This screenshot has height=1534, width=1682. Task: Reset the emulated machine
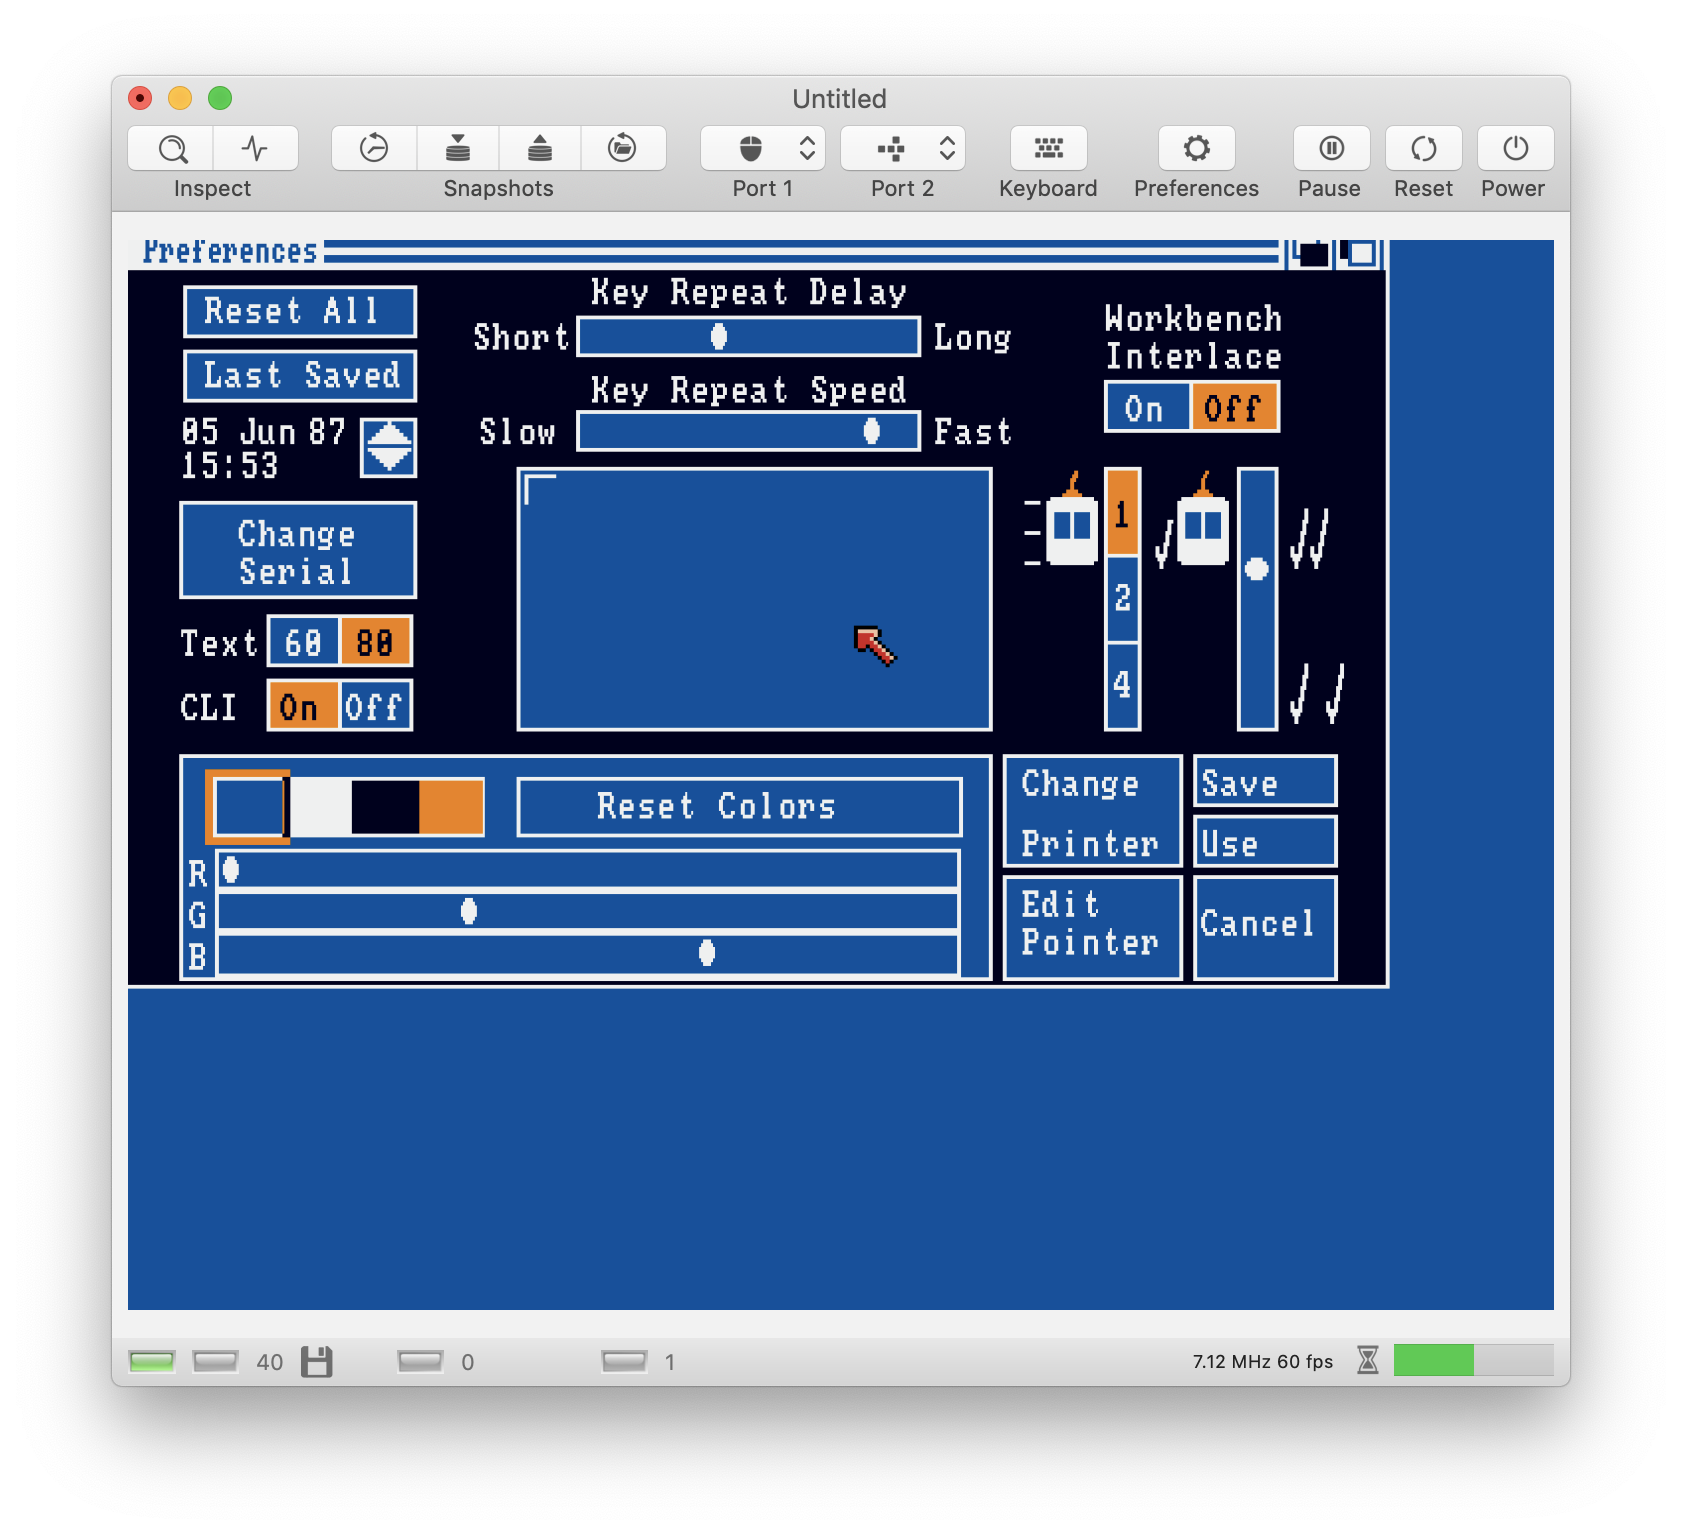click(x=1423, y=149)
